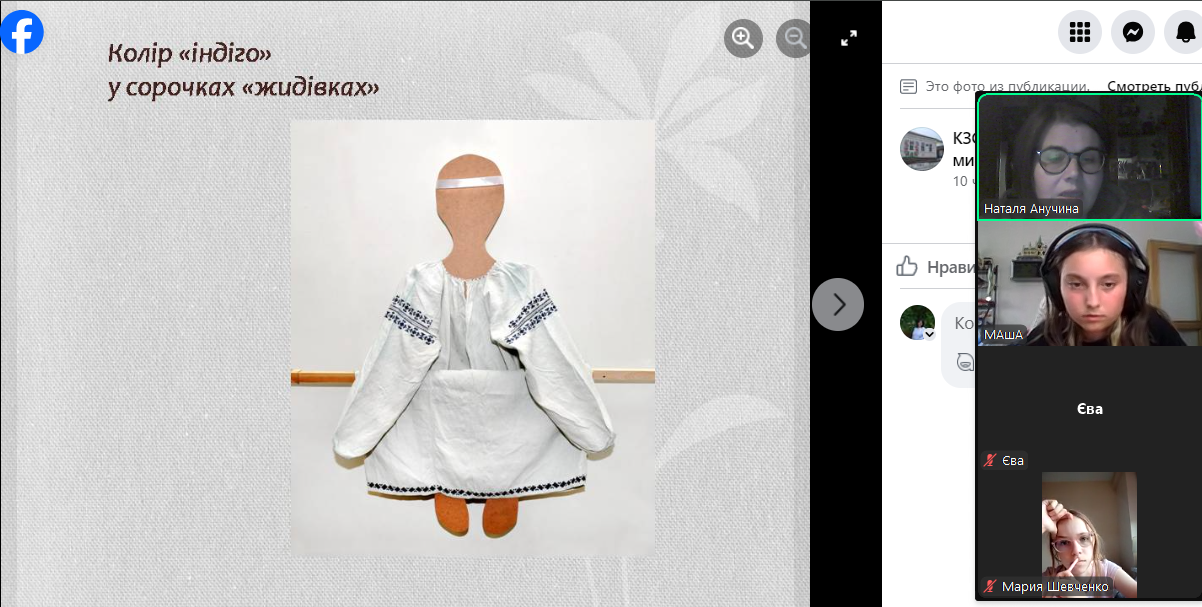Zoom out of the photo

tap(794, 38)
